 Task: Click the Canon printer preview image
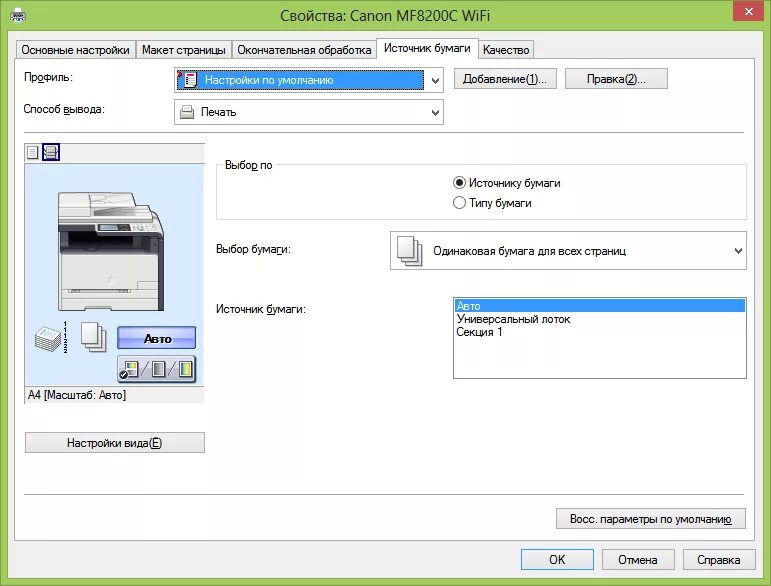[111, 251]
